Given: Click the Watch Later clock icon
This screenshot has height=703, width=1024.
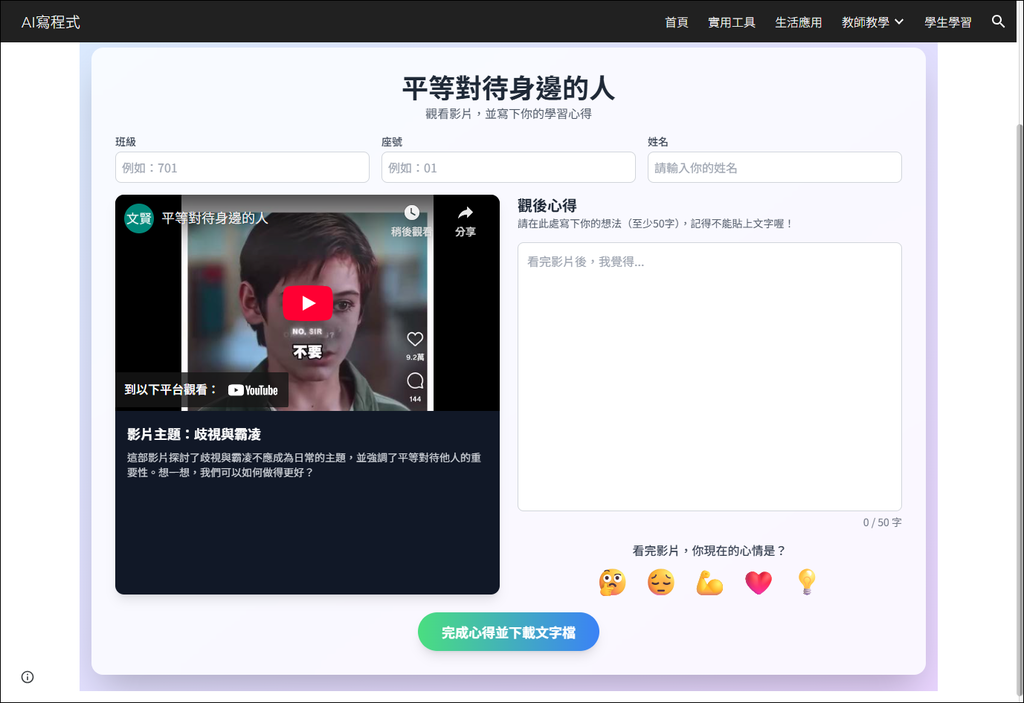Looking at the screenshot, I should click(411, 213).
